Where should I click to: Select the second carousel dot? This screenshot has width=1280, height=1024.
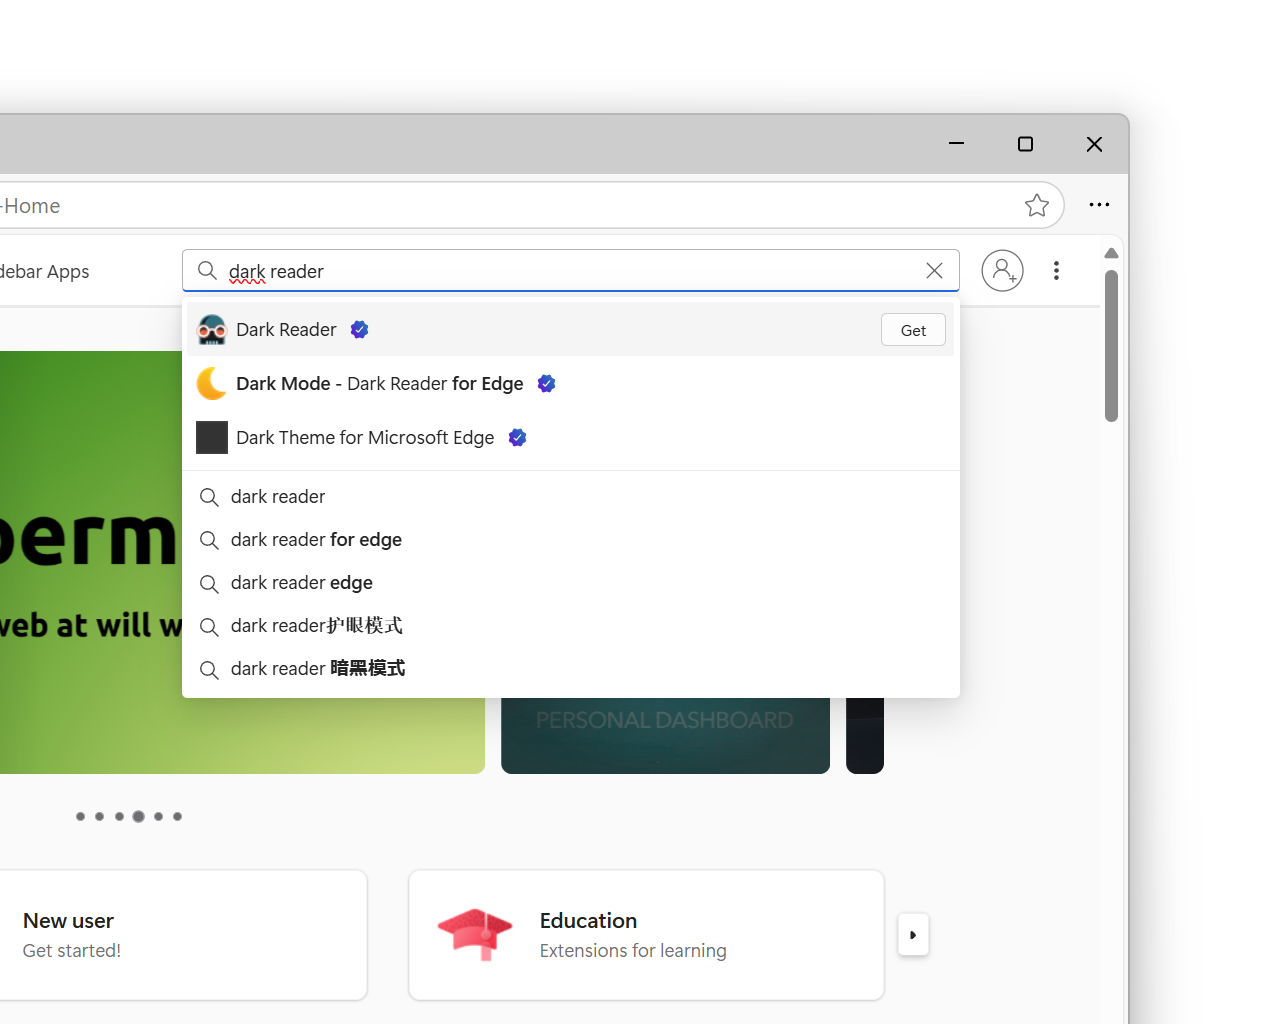100,817
